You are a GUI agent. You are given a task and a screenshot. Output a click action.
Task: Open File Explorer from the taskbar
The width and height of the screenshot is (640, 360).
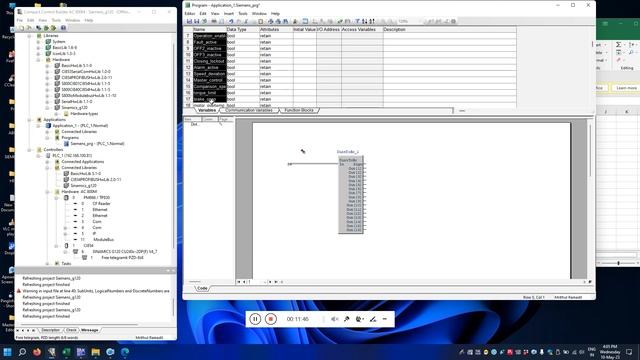[96, 352]
